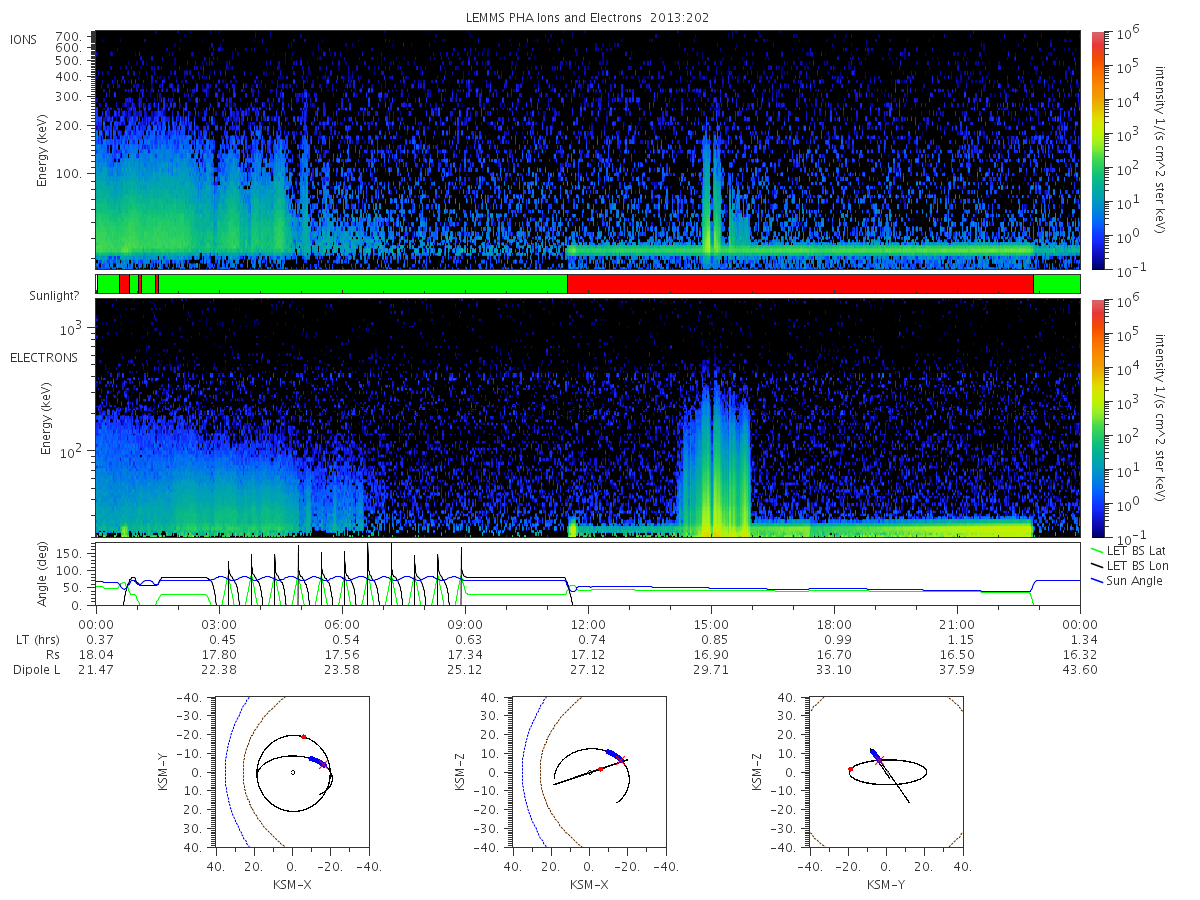Click the KSM-X versus KSM-Y orbit plot
Image resolution: width=1200 pixels, height=900 pixels.
(x=292, y=772)
